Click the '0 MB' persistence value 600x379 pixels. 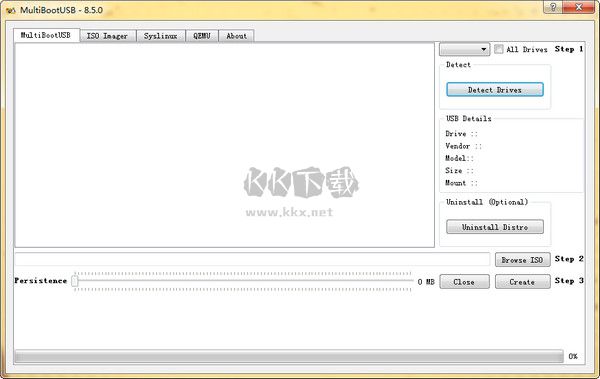coord(426,282)
